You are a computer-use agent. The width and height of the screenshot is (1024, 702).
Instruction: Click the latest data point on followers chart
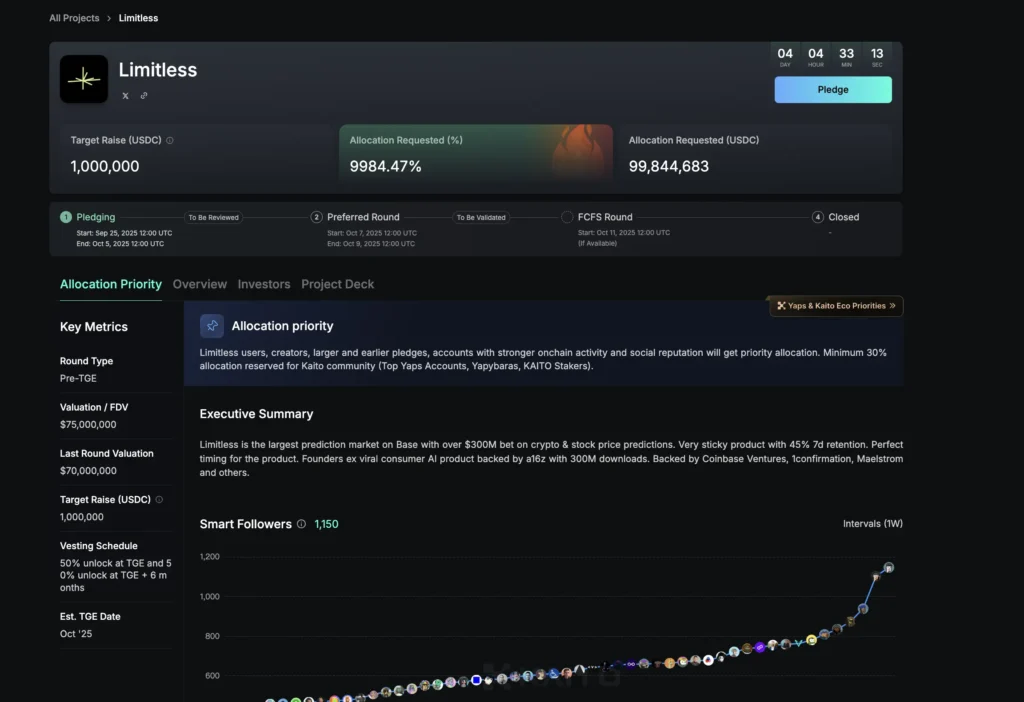point(888,568)
